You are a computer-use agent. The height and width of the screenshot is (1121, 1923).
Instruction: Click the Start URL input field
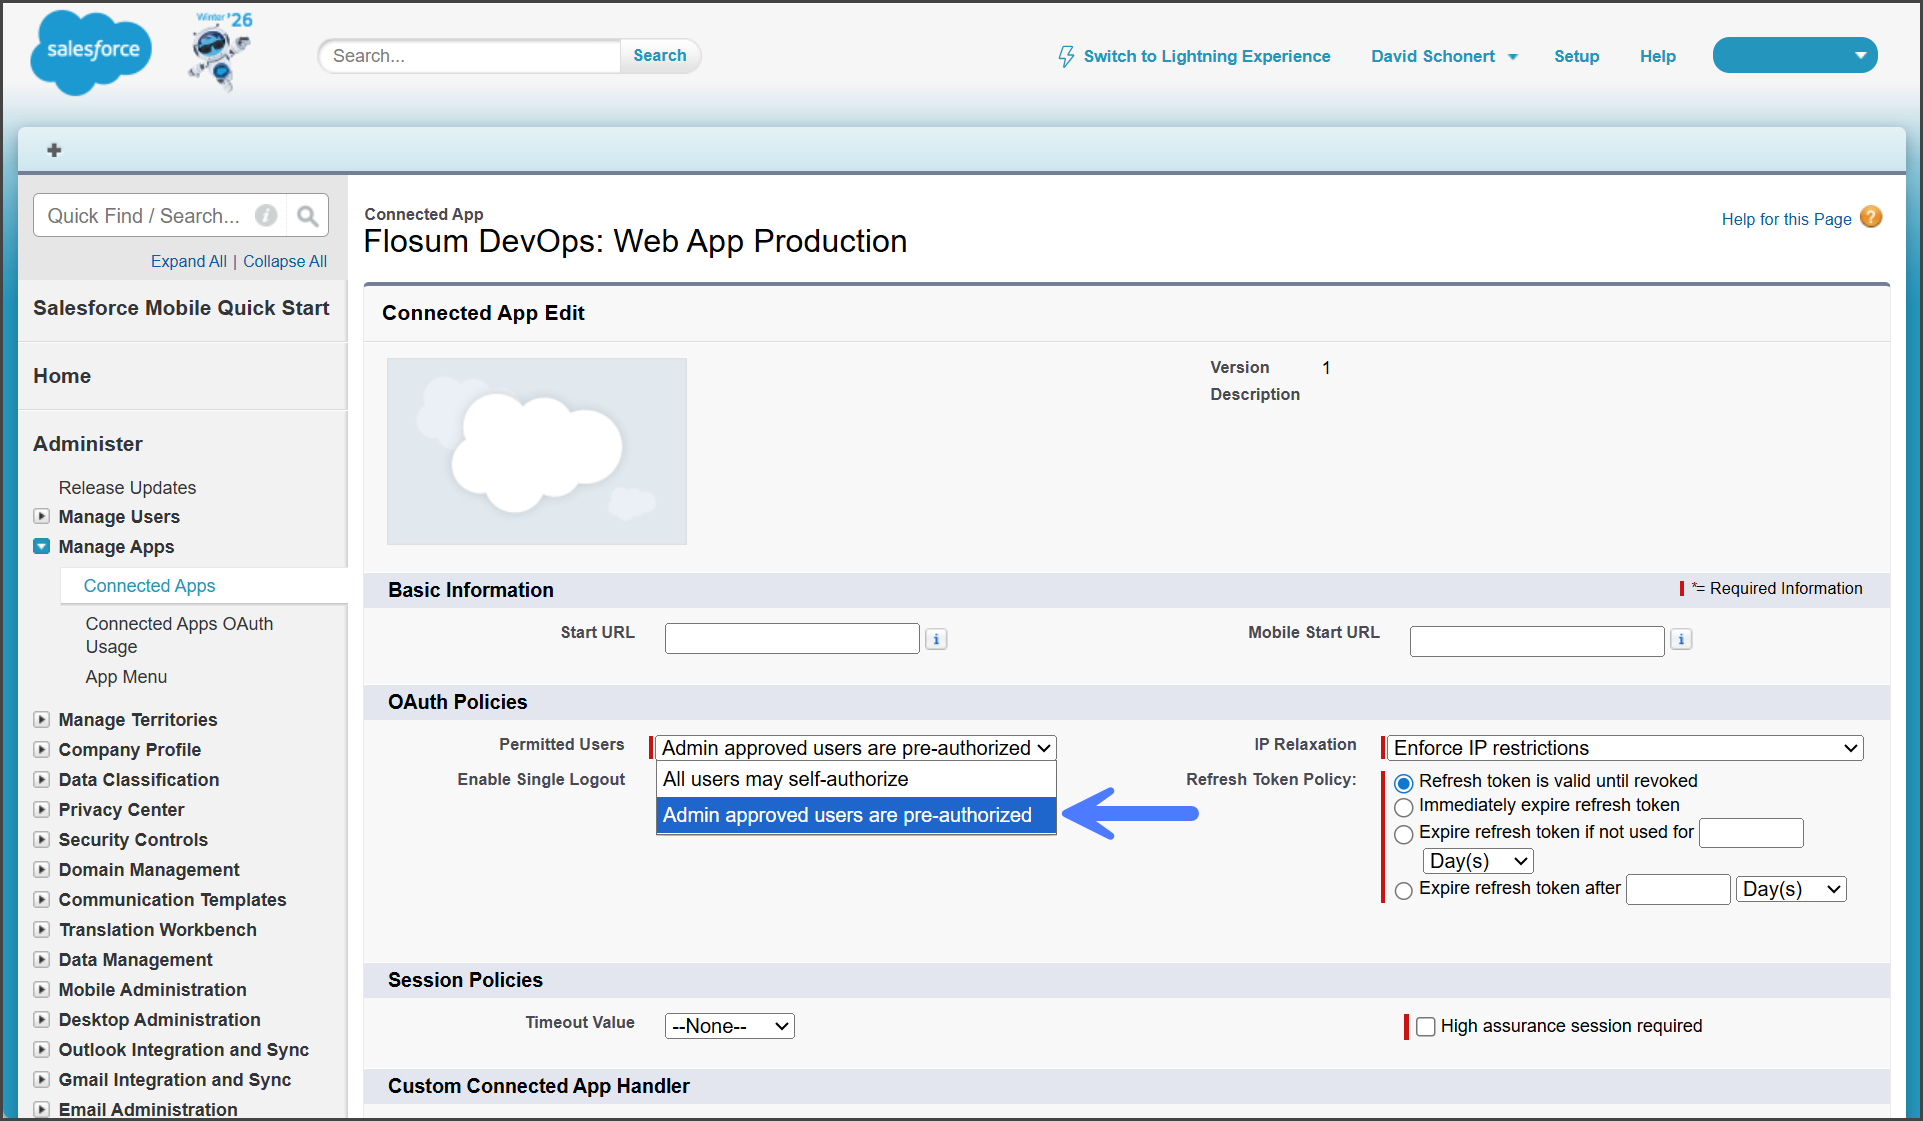pyautogui.click(x=791, y=638)
